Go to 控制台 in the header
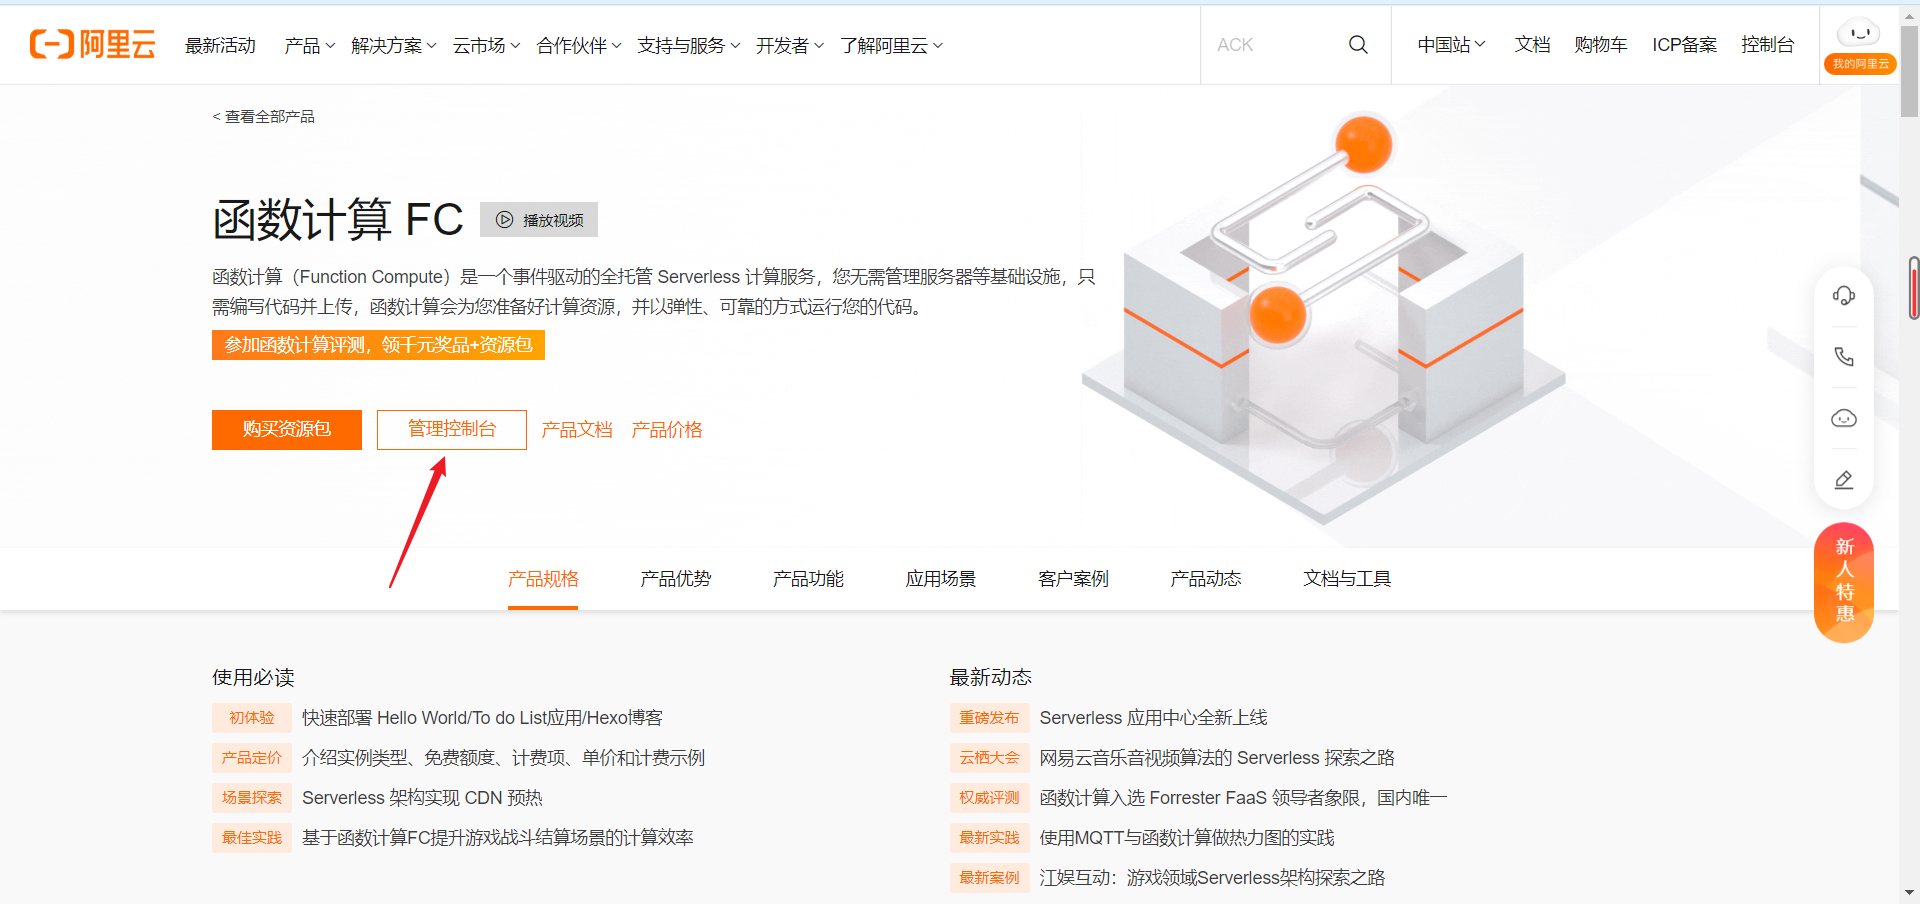Image resolution: width=1920 pixels, height=904 pixels. point(1768,45)
